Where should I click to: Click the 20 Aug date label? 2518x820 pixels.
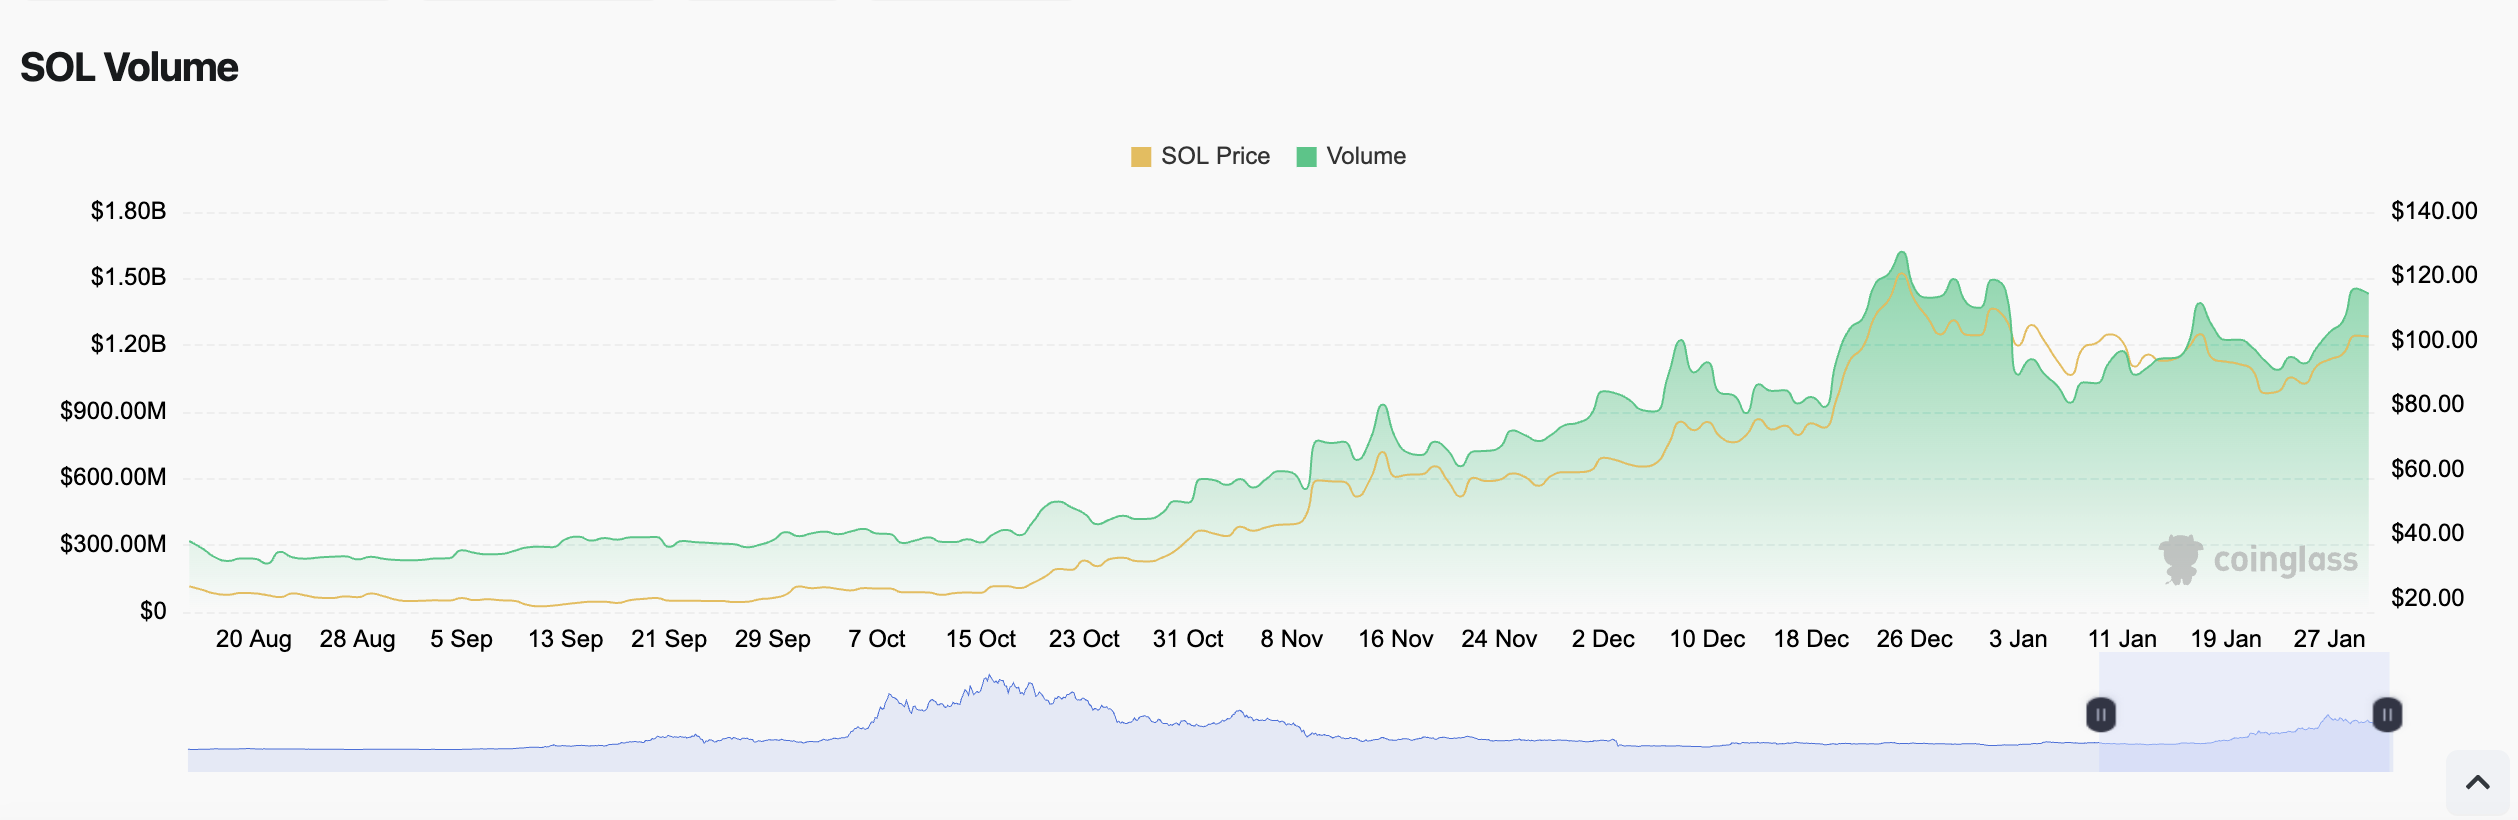coord(253,639)
